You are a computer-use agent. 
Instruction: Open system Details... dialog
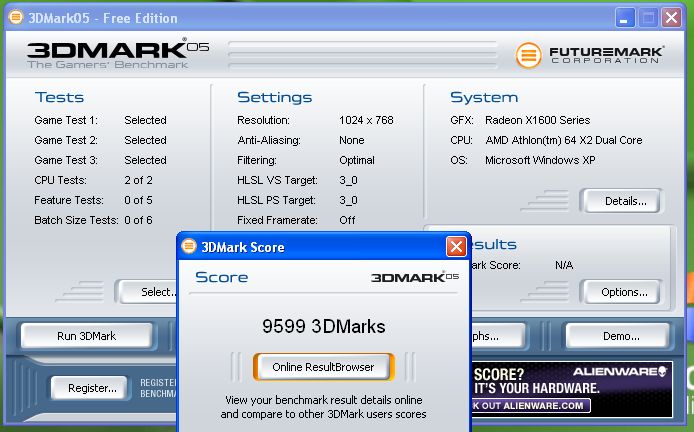(626, 201)
